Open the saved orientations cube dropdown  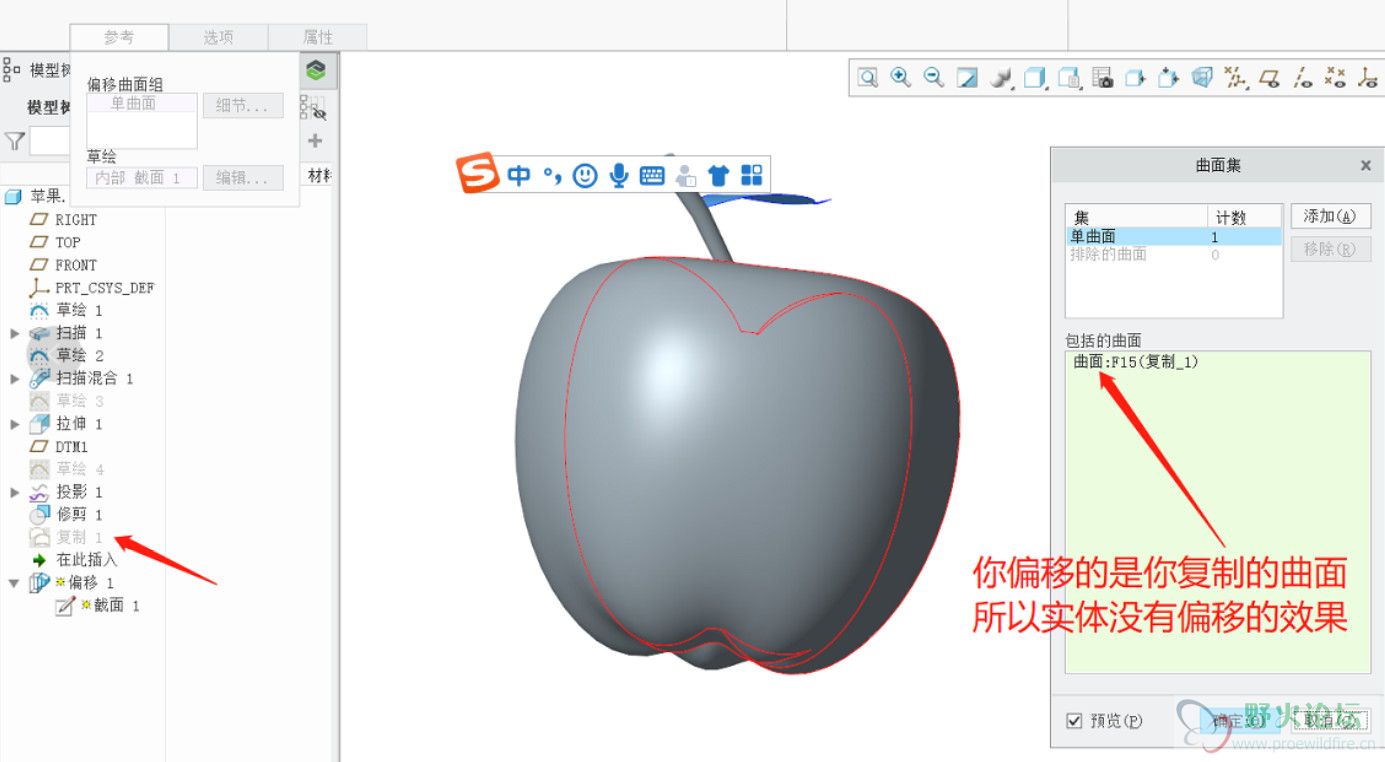click(1036, 78)
